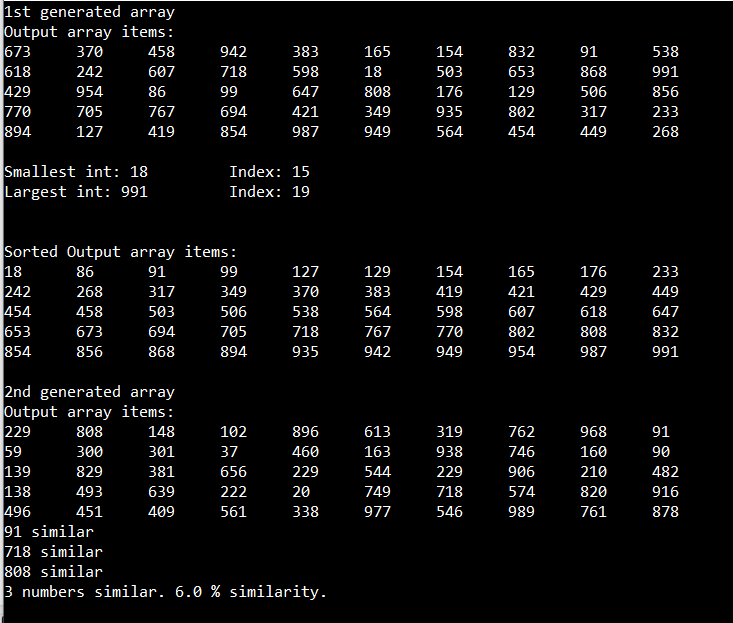Select value 656 in the second array
This screenshot has width=733, height=623.
[x=233, y=472]
